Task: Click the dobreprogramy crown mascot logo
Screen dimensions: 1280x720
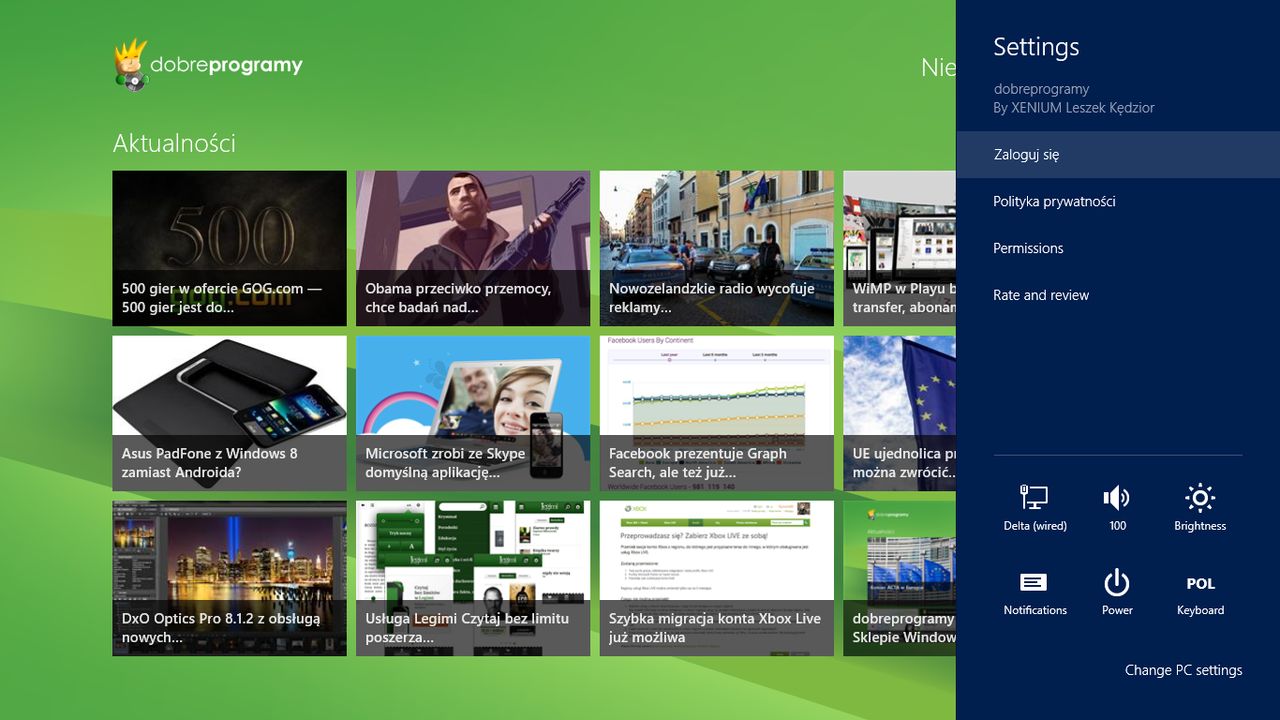Action: 131,65
